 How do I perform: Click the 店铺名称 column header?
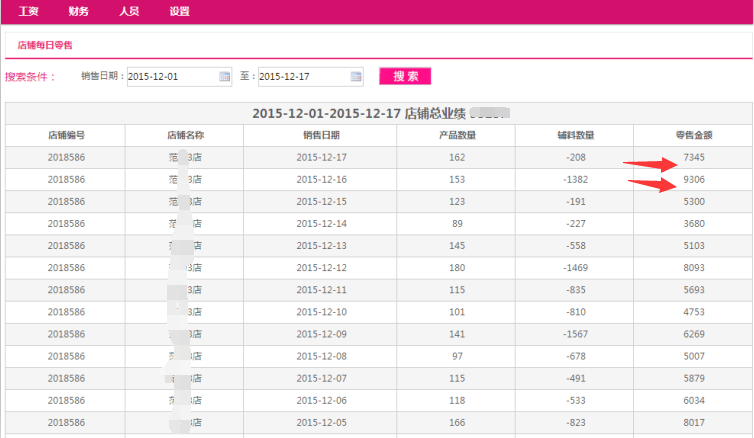tap(186, 135)
